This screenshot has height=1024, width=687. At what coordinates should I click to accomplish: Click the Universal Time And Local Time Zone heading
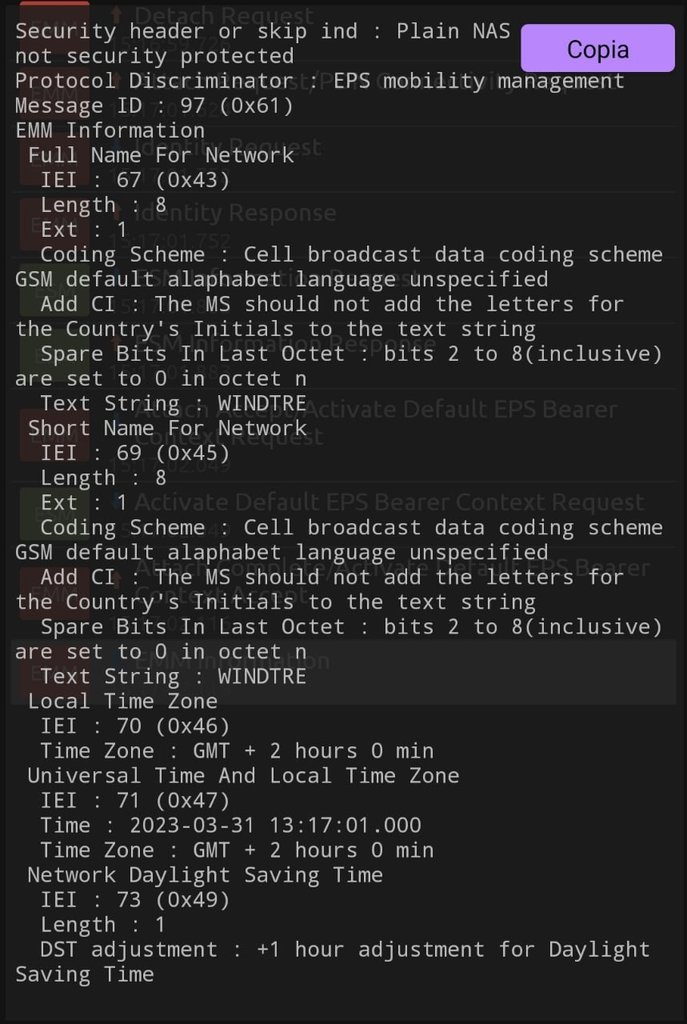[243, 775]
